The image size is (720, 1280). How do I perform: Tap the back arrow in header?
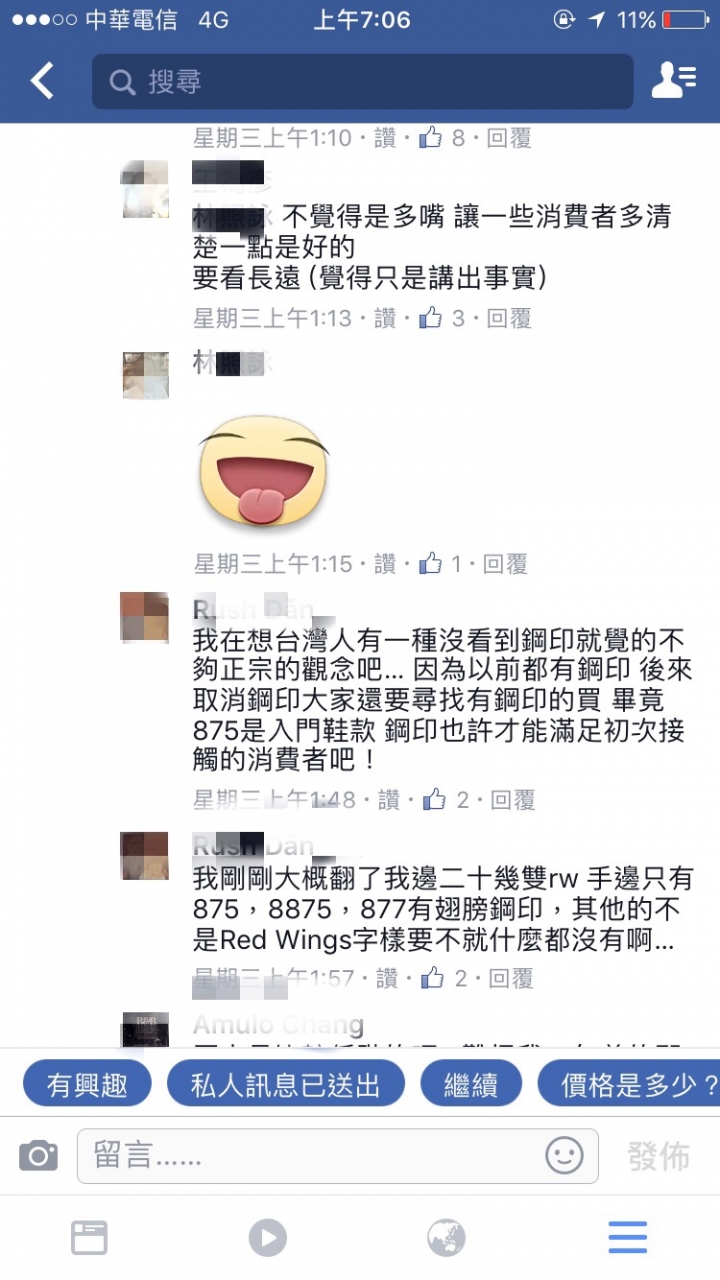coord(42,81)
